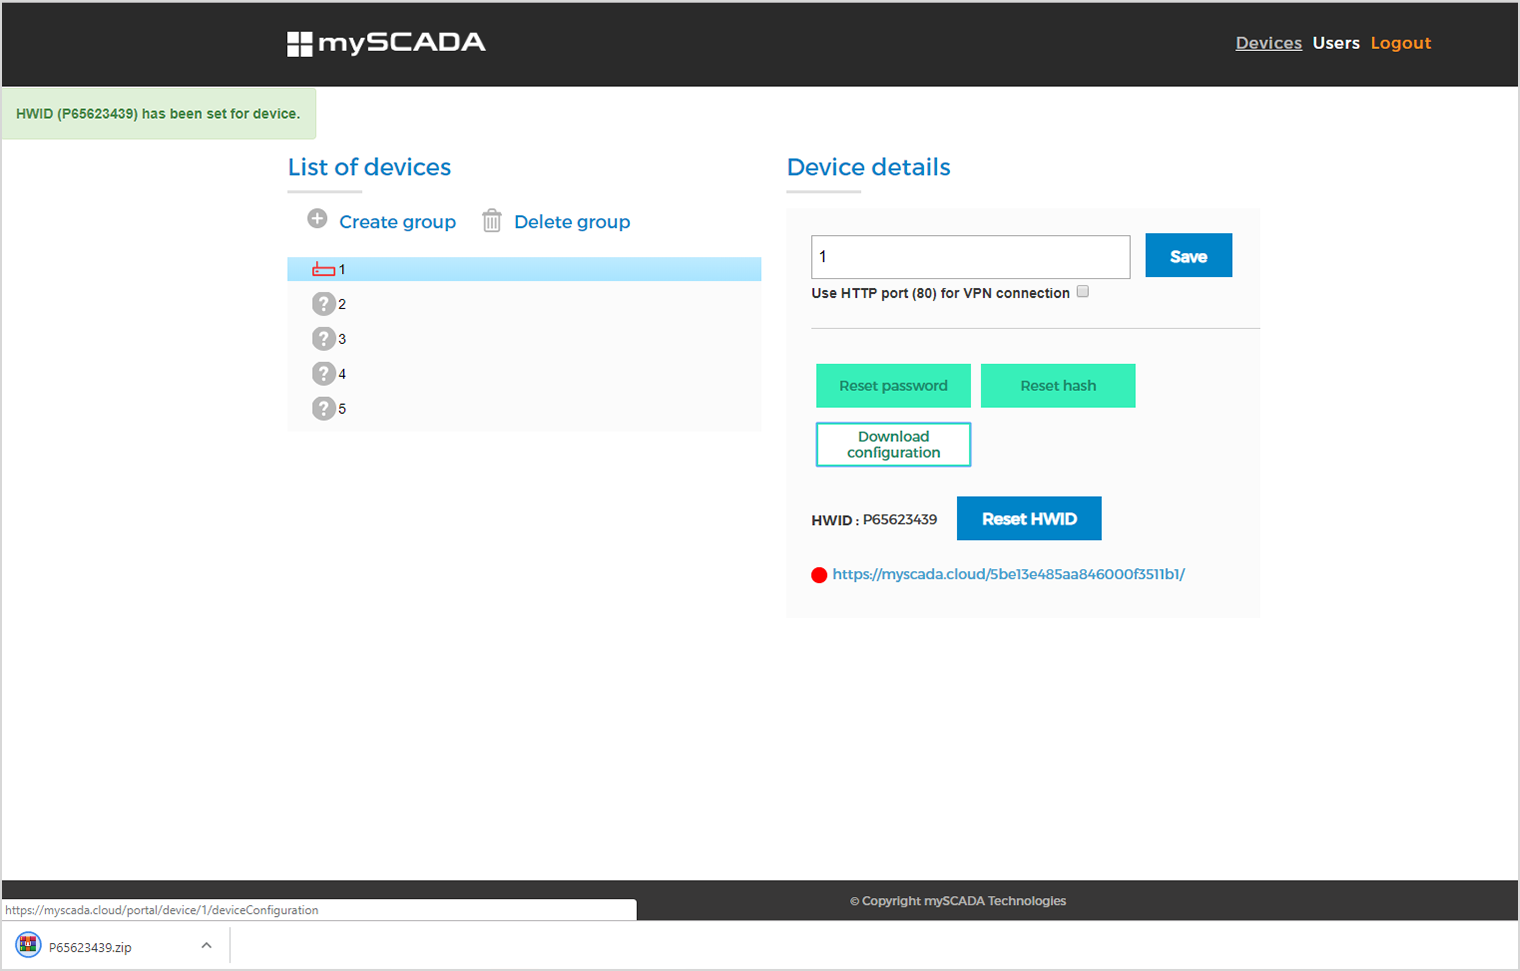Click the question mark icon for device 5
The height and width of the screenshot is (971, 1520).
click(323, 408)
